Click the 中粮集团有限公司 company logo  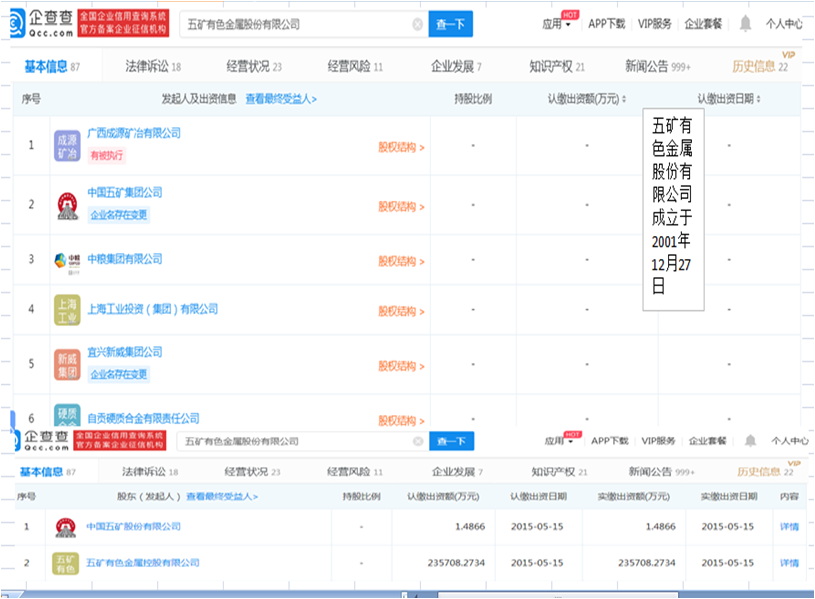click(67, 262)
